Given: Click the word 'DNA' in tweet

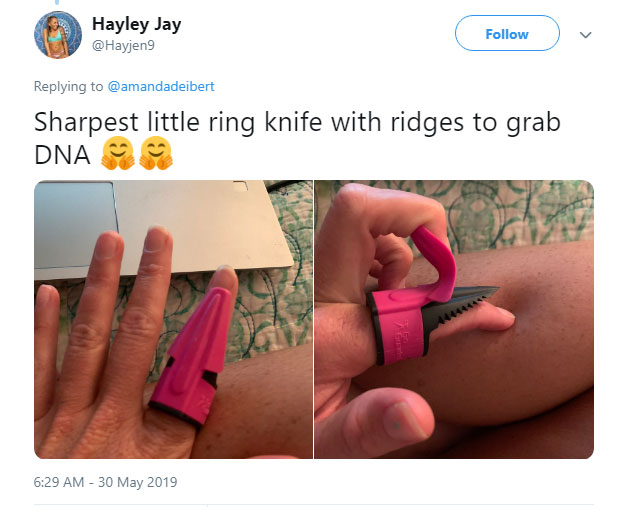Looking at the screenshot, I should (62, 155).
